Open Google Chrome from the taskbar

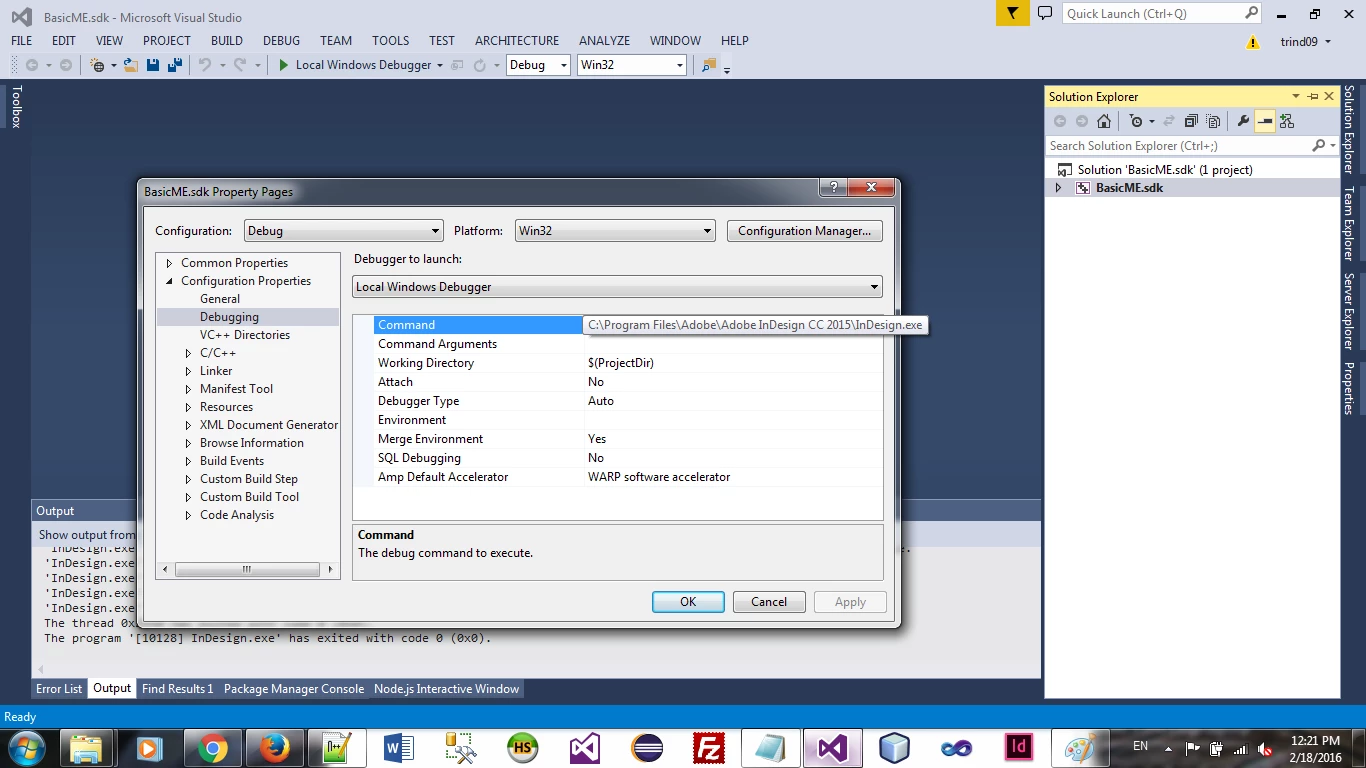(212, 748)
